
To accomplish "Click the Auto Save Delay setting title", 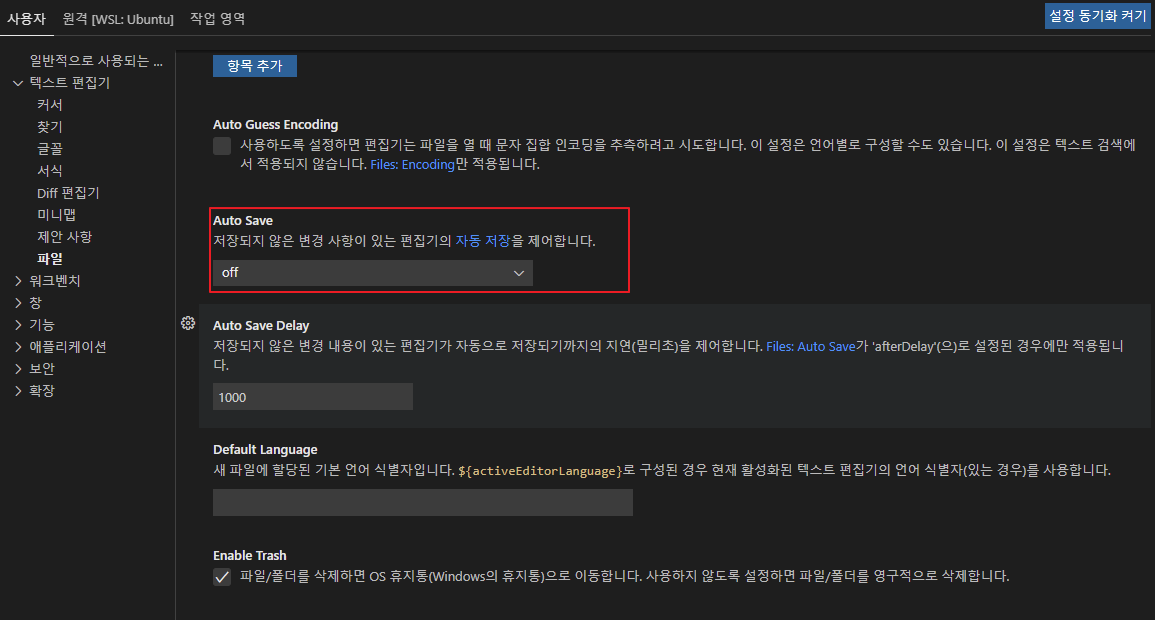I will 261,325.
